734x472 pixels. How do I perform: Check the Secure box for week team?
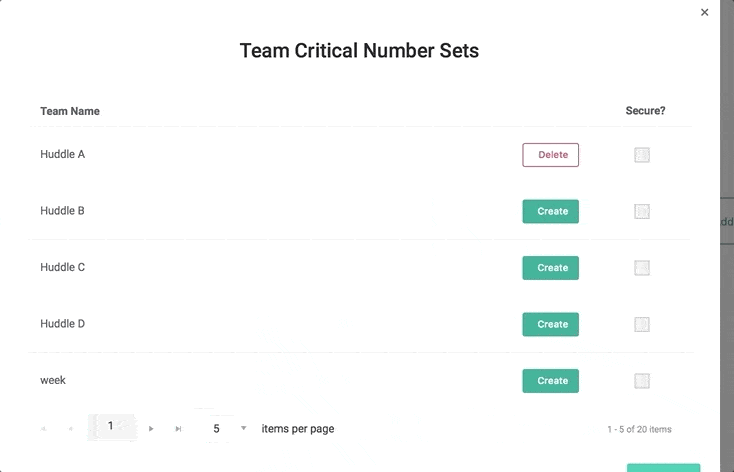coord(642,381)
